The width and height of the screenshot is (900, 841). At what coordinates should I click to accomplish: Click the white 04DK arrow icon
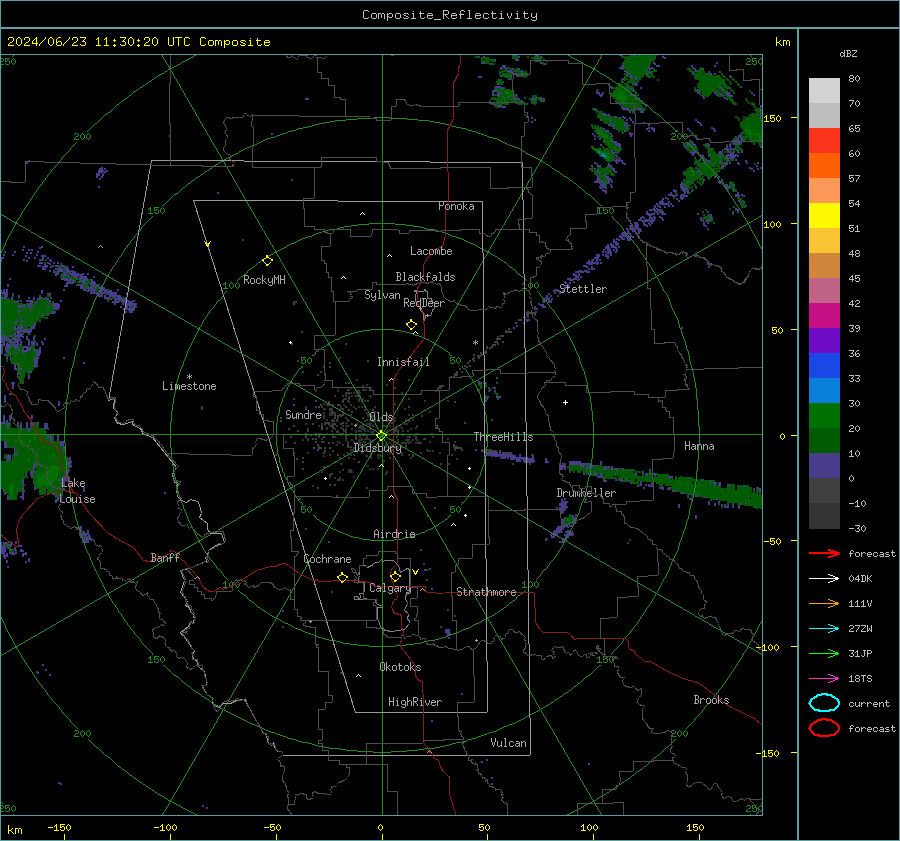(x=824, y=578)
